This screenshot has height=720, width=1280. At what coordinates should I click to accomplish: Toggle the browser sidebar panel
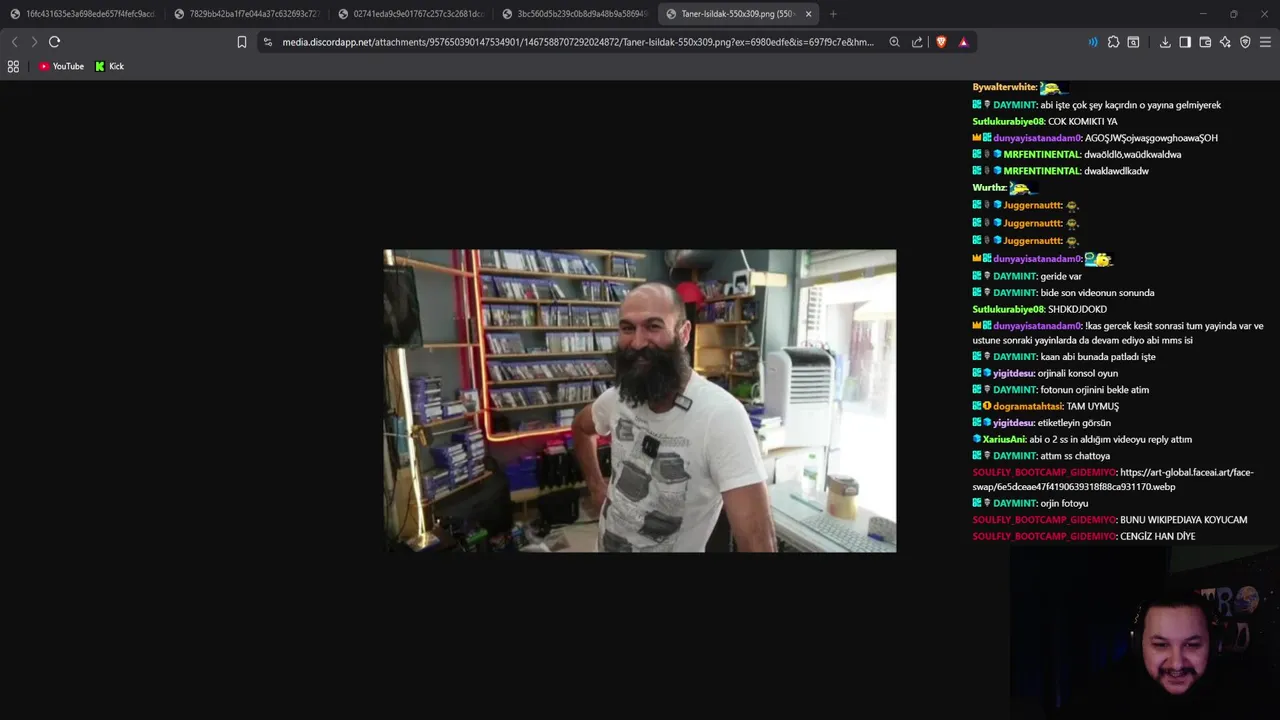coord(1185,42)
